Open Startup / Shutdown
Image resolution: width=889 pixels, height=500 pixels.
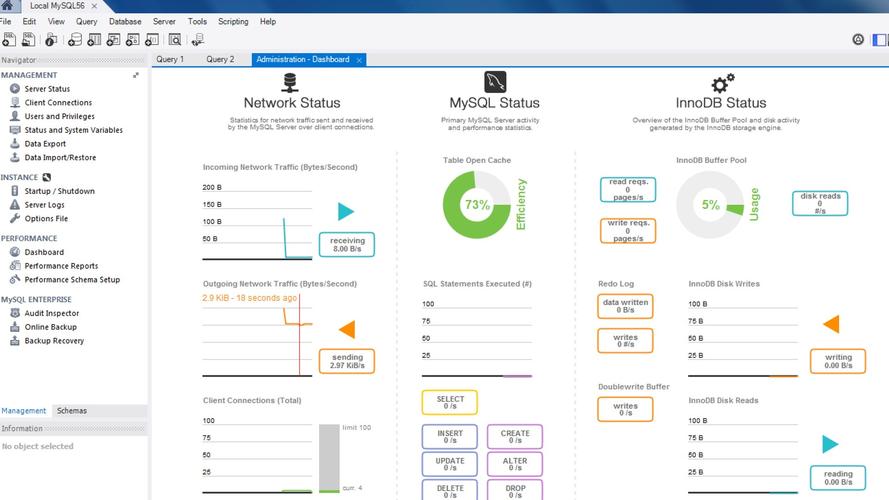click(x=60, y=191)
